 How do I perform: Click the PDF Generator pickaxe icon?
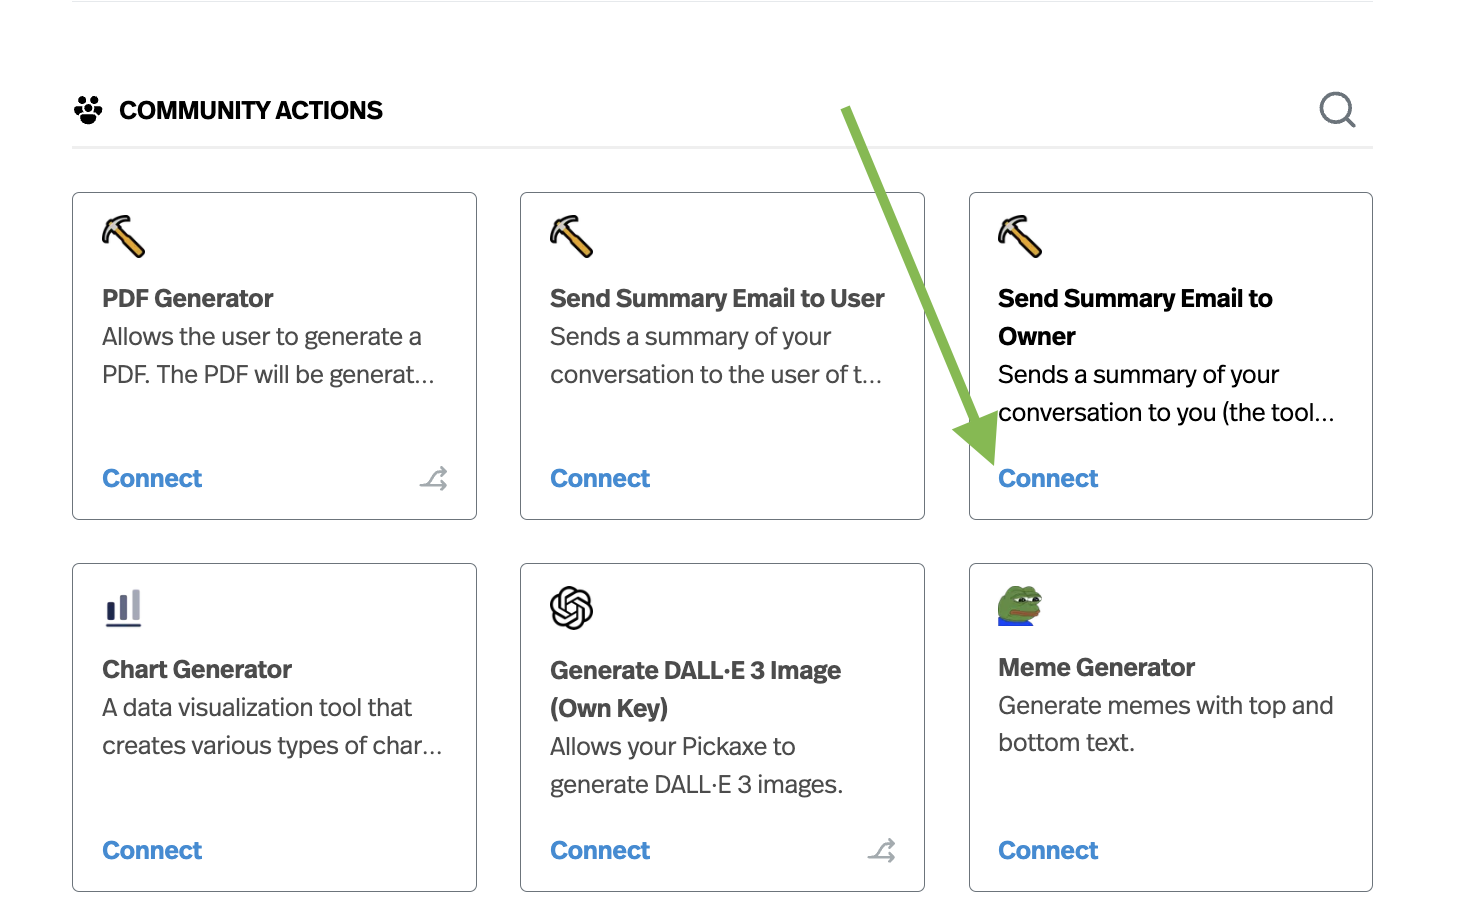(124, 236)
